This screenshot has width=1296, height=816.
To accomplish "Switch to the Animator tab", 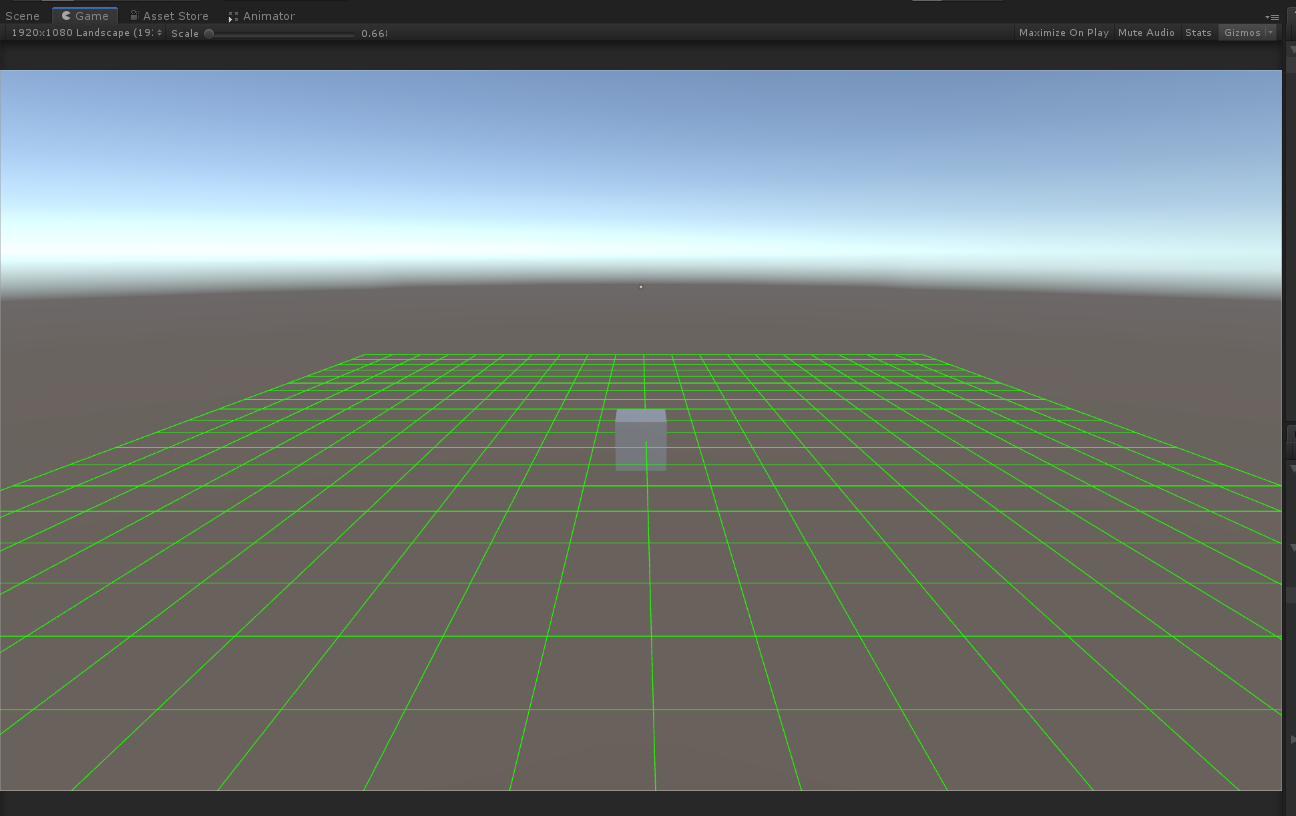I will click(261, 16).
